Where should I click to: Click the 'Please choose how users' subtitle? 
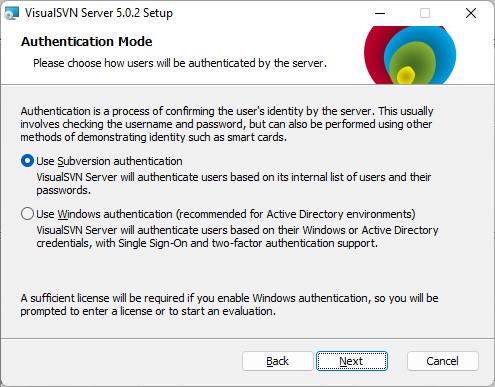180,63
